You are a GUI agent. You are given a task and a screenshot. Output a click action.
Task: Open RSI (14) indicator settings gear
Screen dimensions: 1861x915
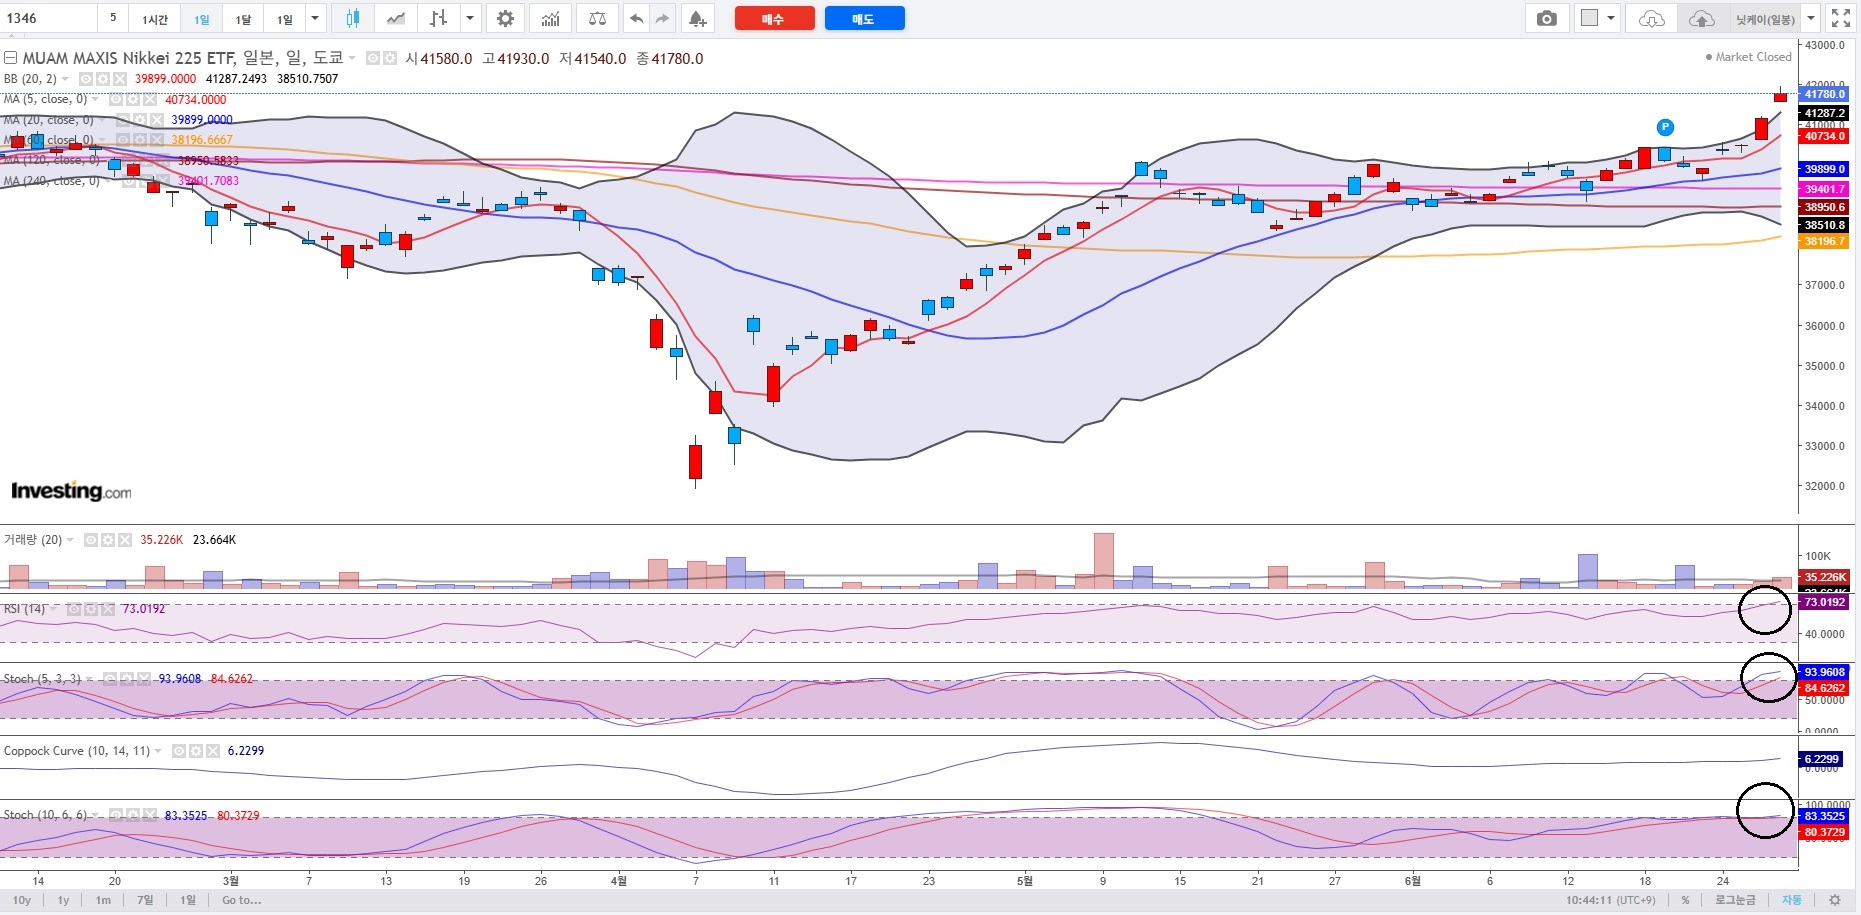[90, 609]
